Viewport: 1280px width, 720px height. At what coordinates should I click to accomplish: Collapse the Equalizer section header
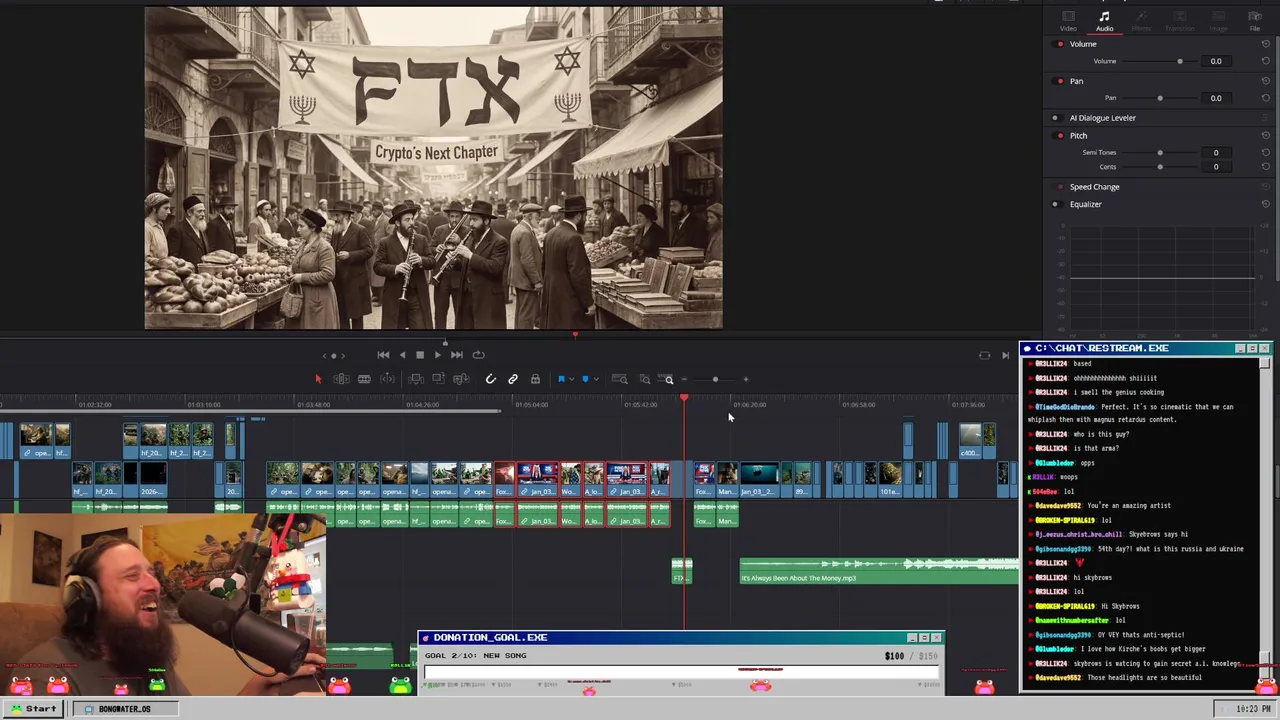1086,204
